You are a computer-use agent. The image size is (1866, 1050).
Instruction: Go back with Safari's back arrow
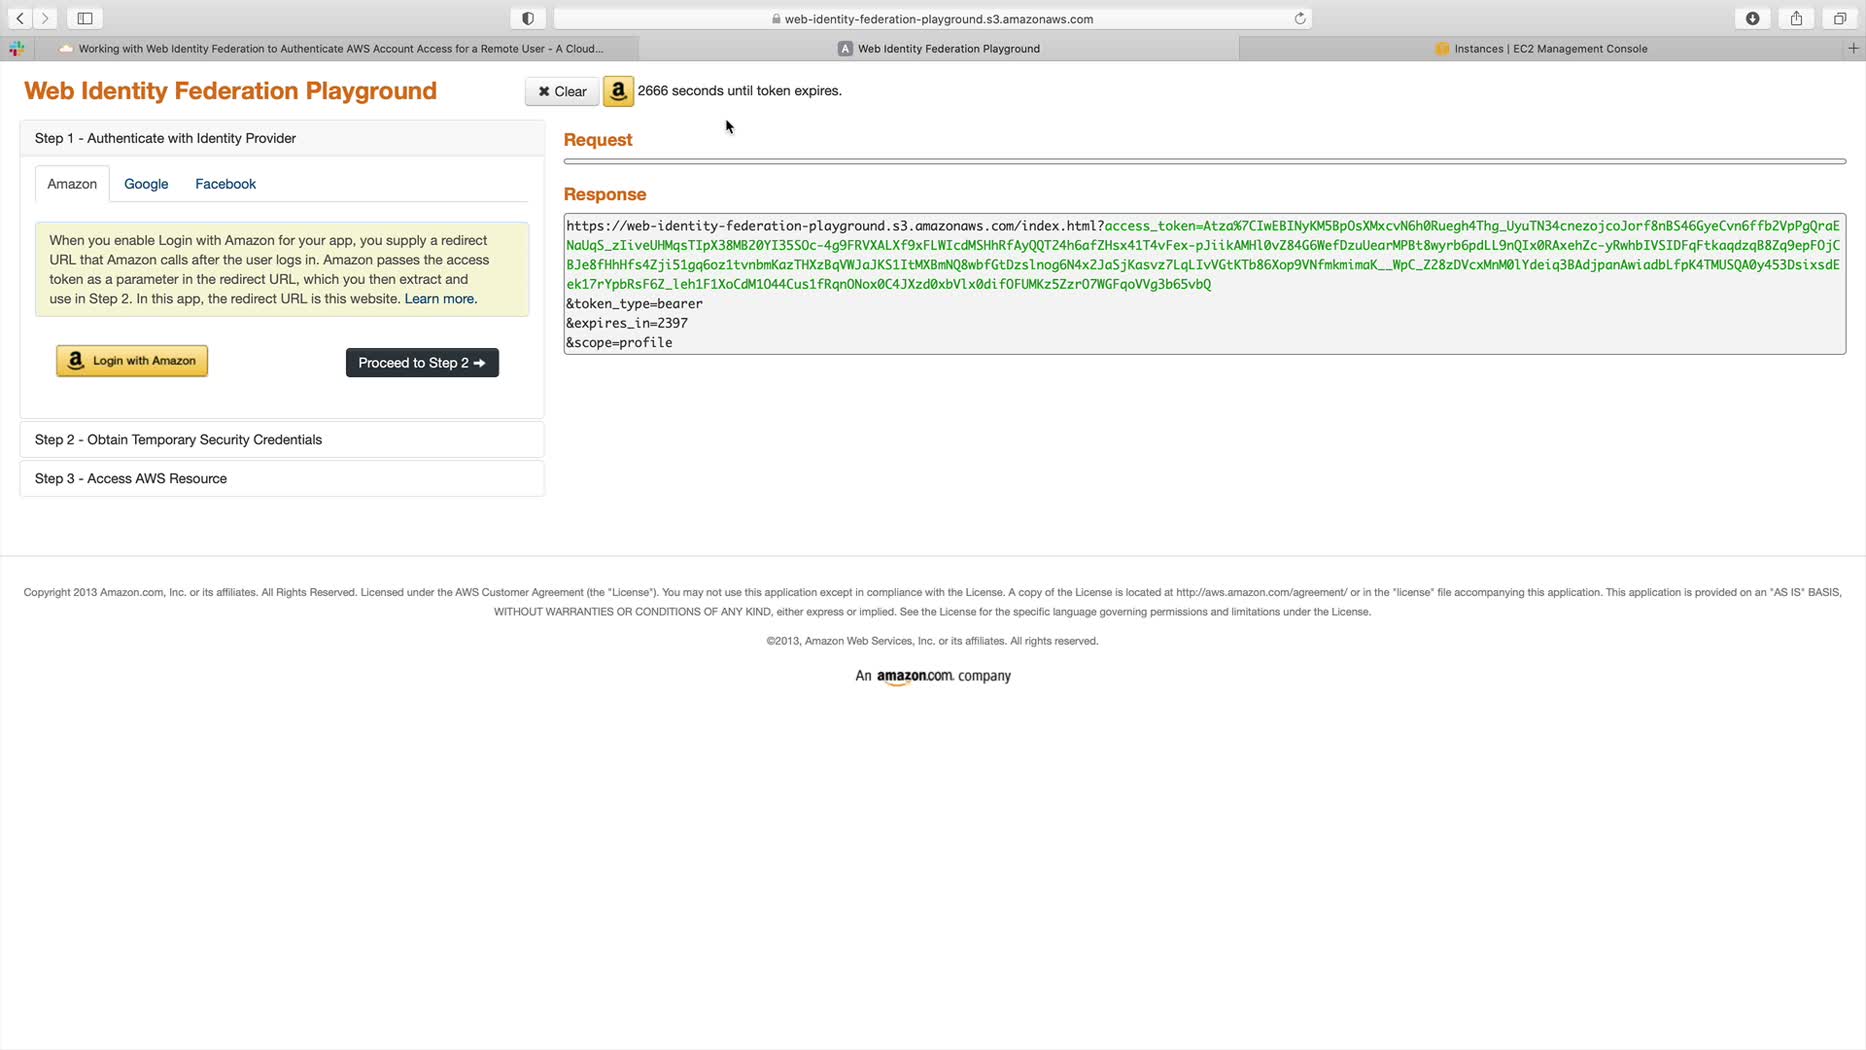click(20, 18)
